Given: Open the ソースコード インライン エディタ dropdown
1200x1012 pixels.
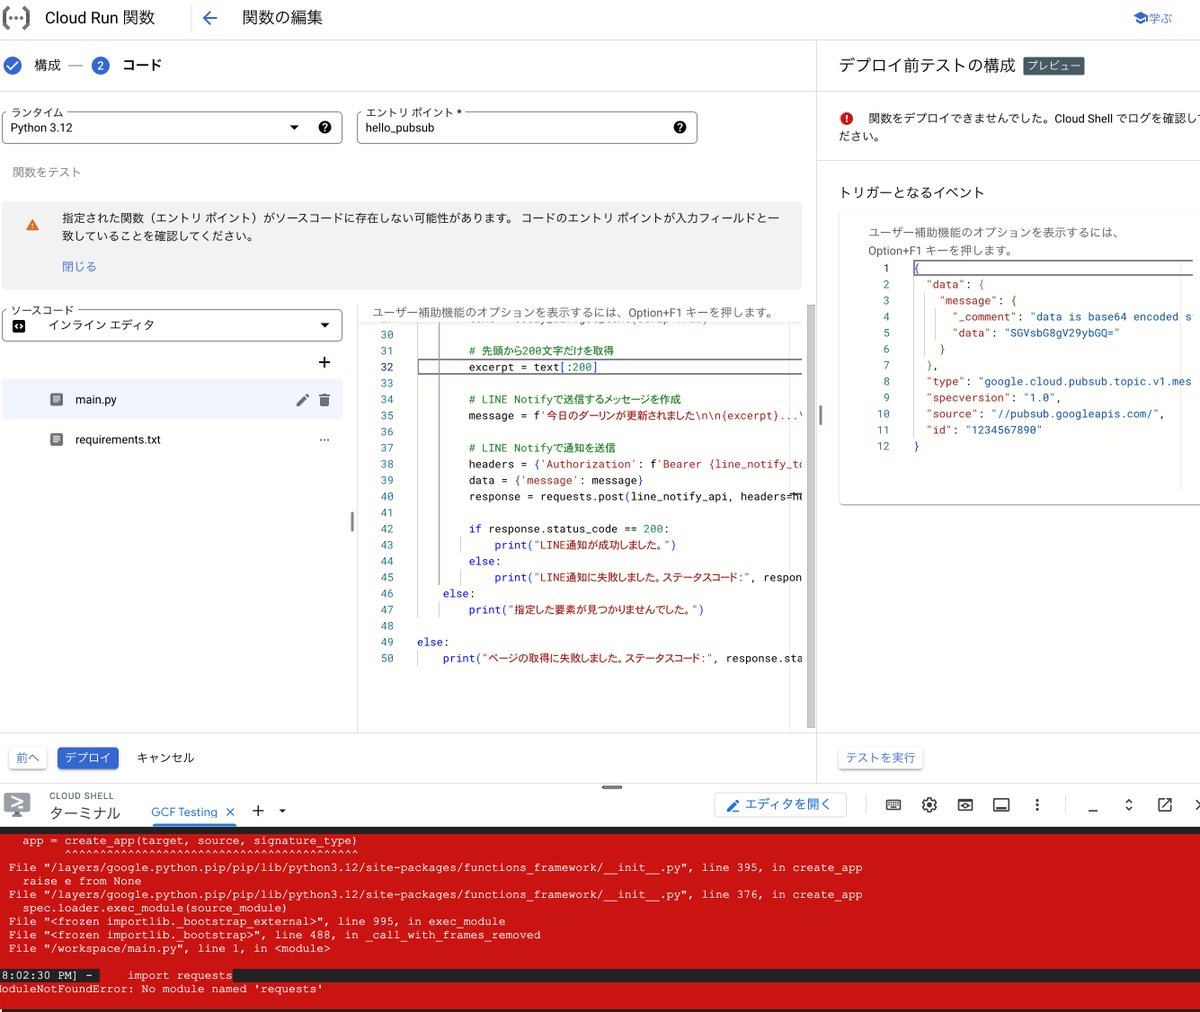Looking at the screenshot, I should click(x=172, y=326).
